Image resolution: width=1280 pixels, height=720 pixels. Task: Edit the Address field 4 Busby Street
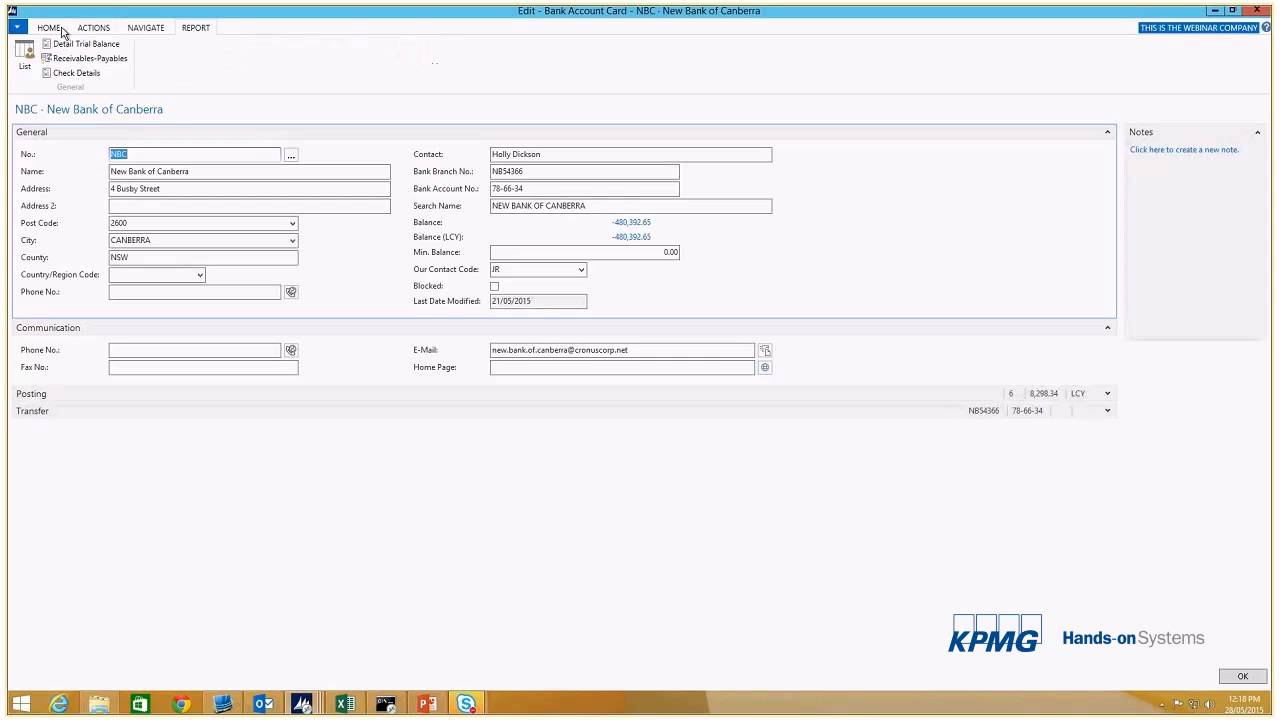(x=250, y=189)
